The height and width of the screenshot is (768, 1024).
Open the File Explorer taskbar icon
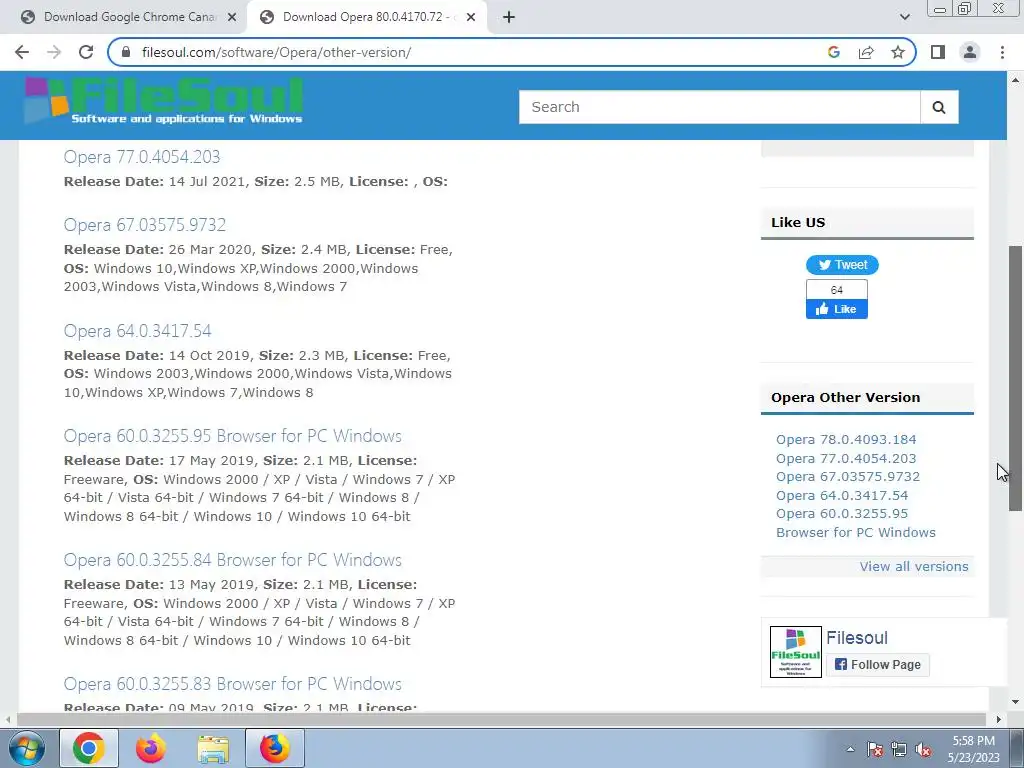tap(213, 748)
